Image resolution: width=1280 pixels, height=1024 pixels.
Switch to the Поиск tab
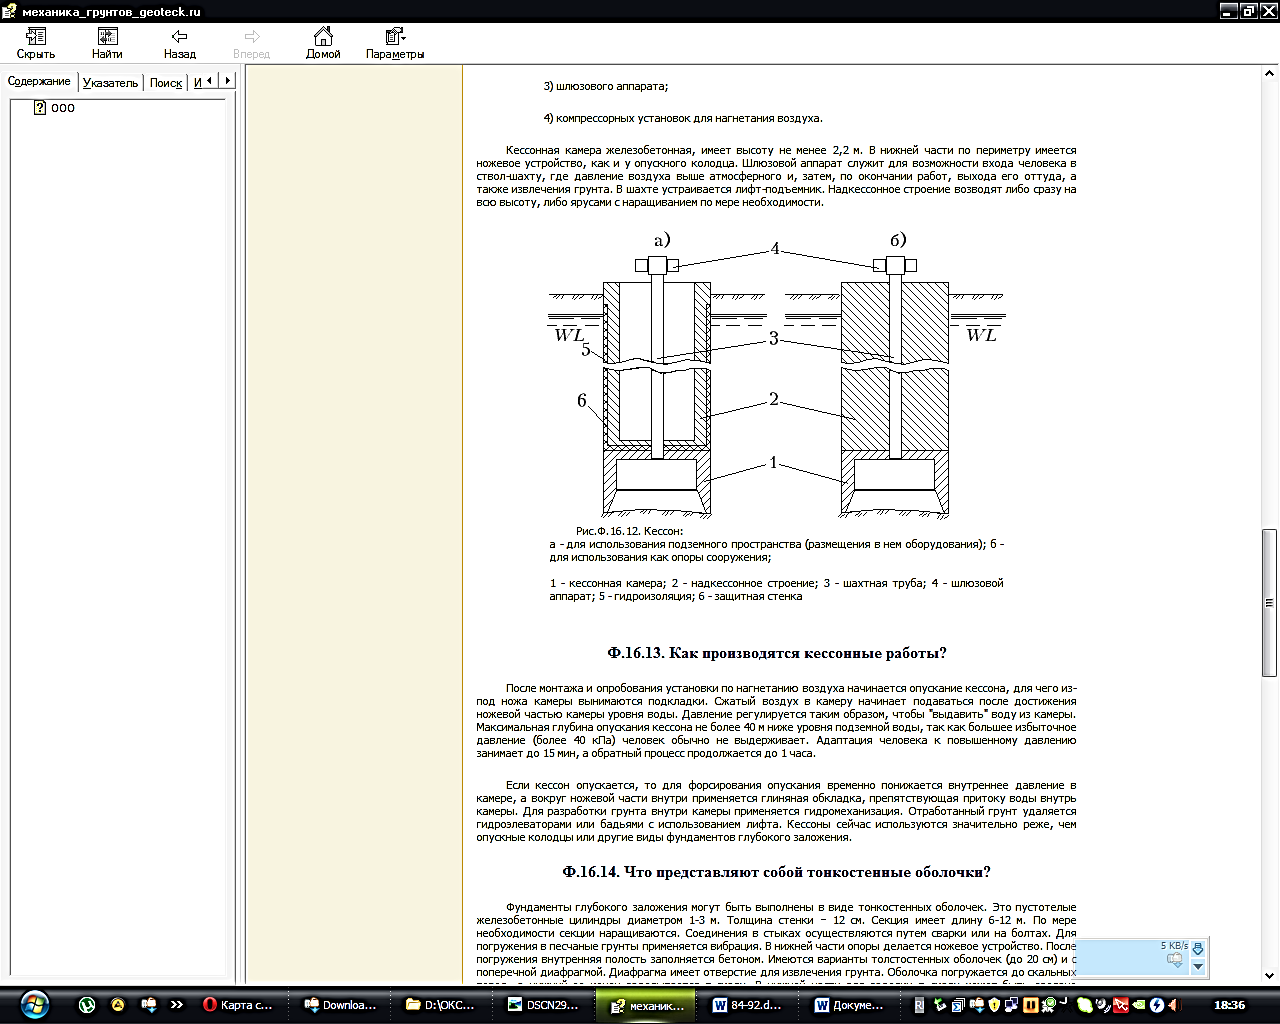[166, 83]
